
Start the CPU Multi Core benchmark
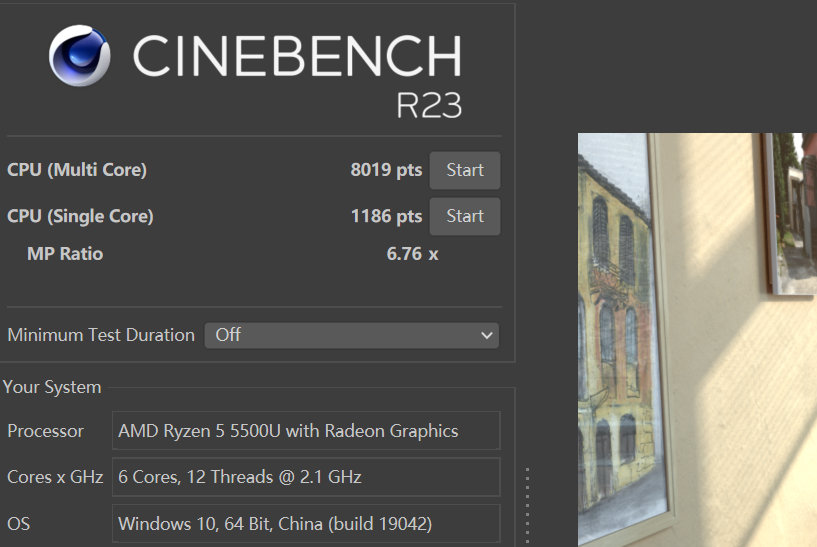(x=465, y=170)
